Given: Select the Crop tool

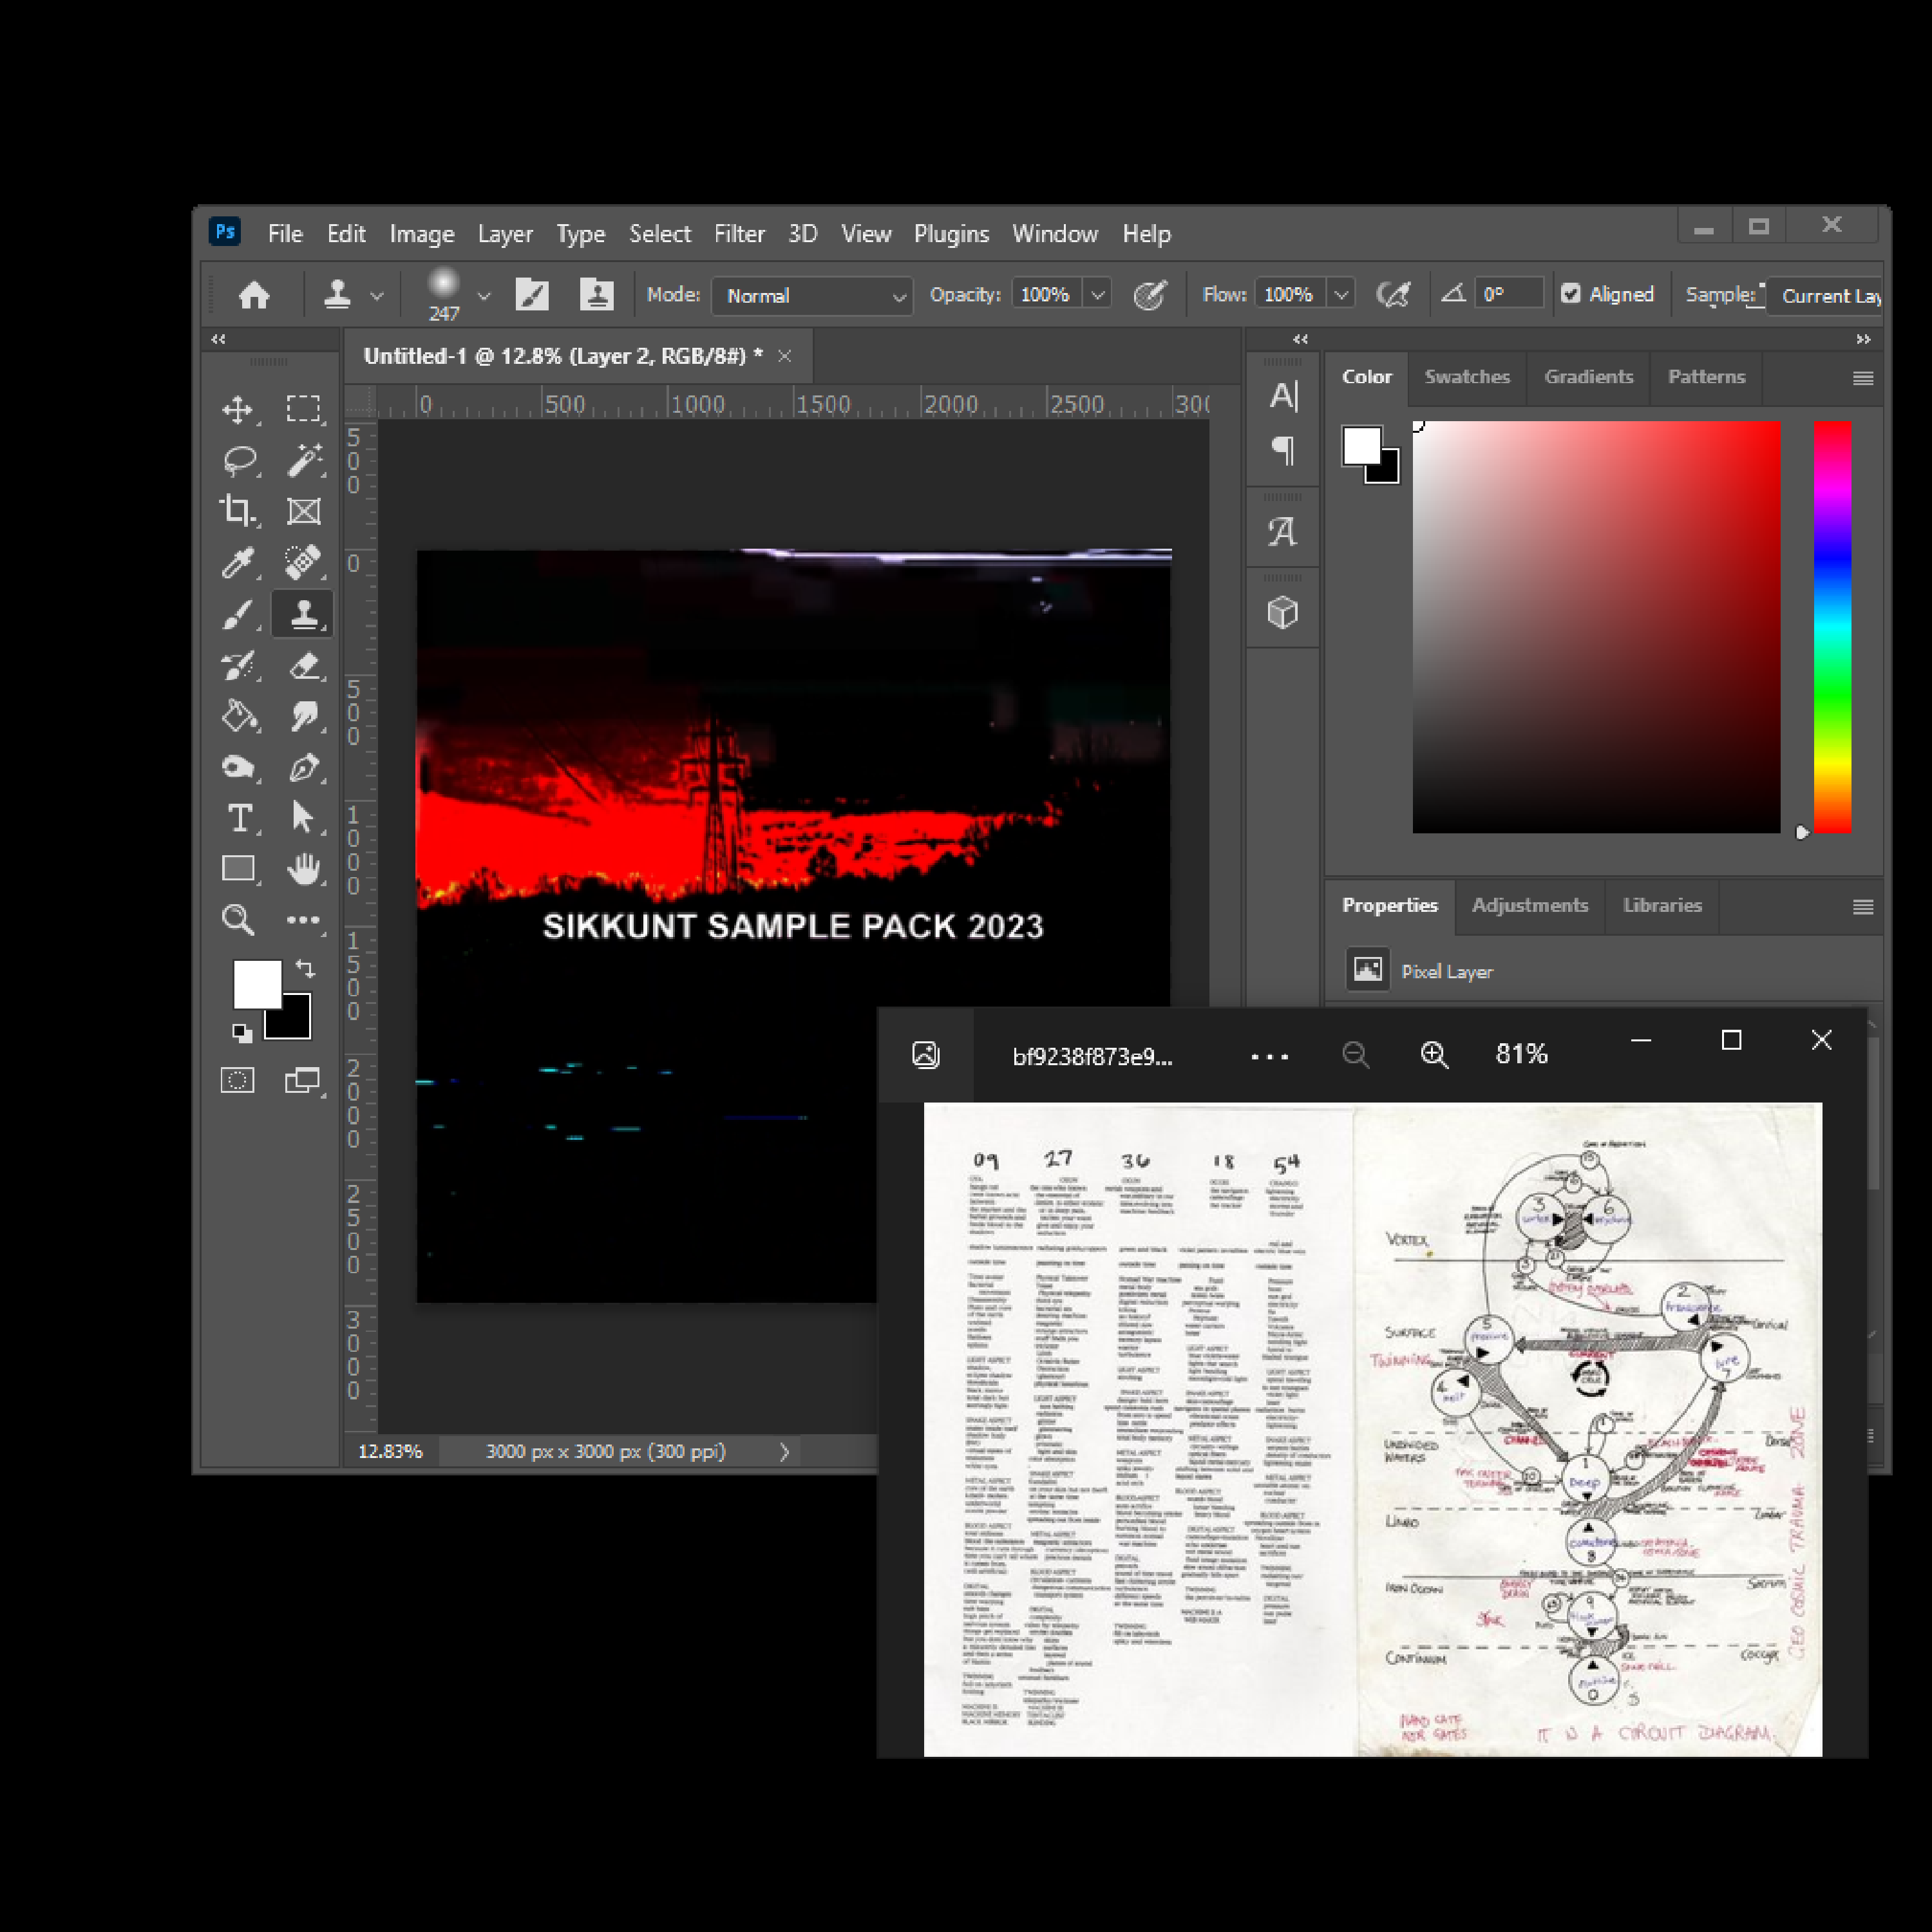Looking at the screenshot, I should [238, 511].
